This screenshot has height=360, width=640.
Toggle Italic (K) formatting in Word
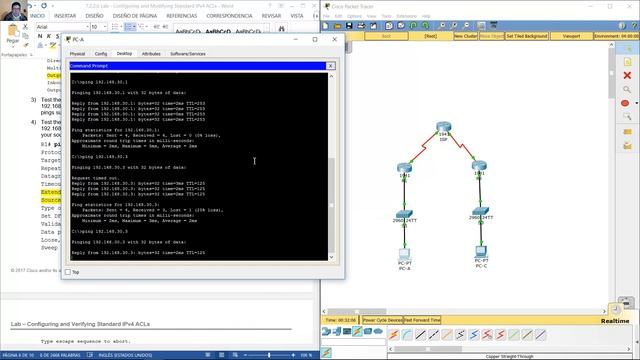(x=49, y=36)
